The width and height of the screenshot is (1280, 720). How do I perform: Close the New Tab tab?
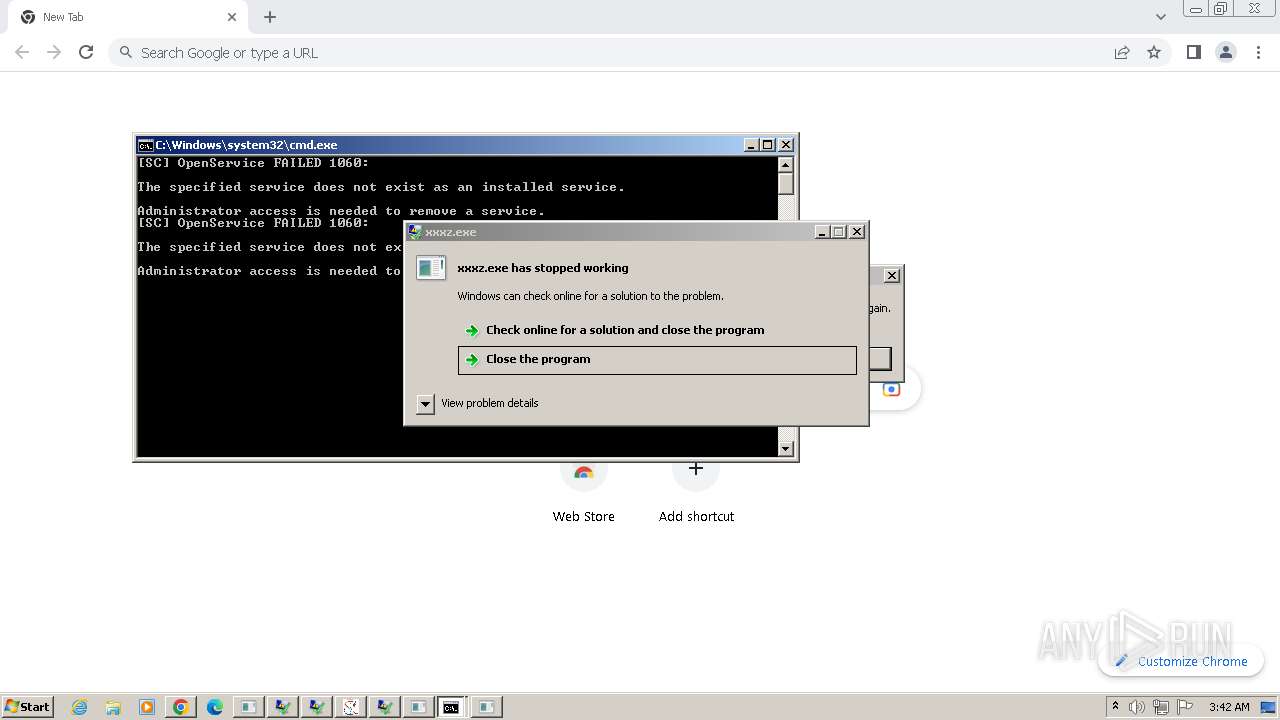click(232, 17)
